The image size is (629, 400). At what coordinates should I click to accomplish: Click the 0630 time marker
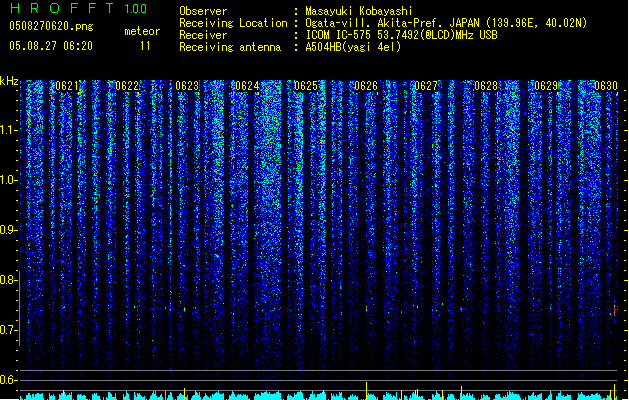point(606,86)
